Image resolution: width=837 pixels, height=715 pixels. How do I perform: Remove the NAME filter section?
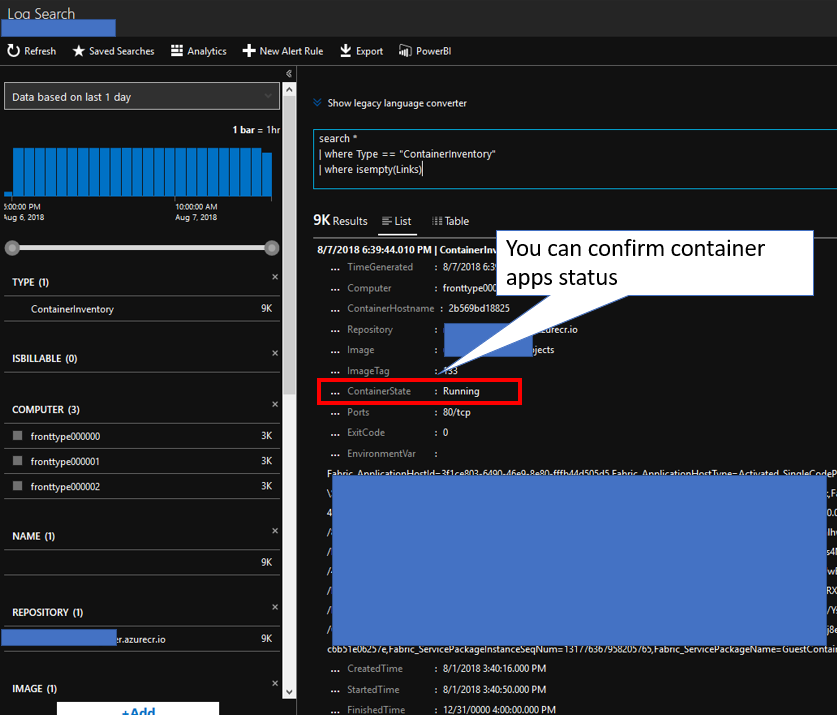coord(275,531)
